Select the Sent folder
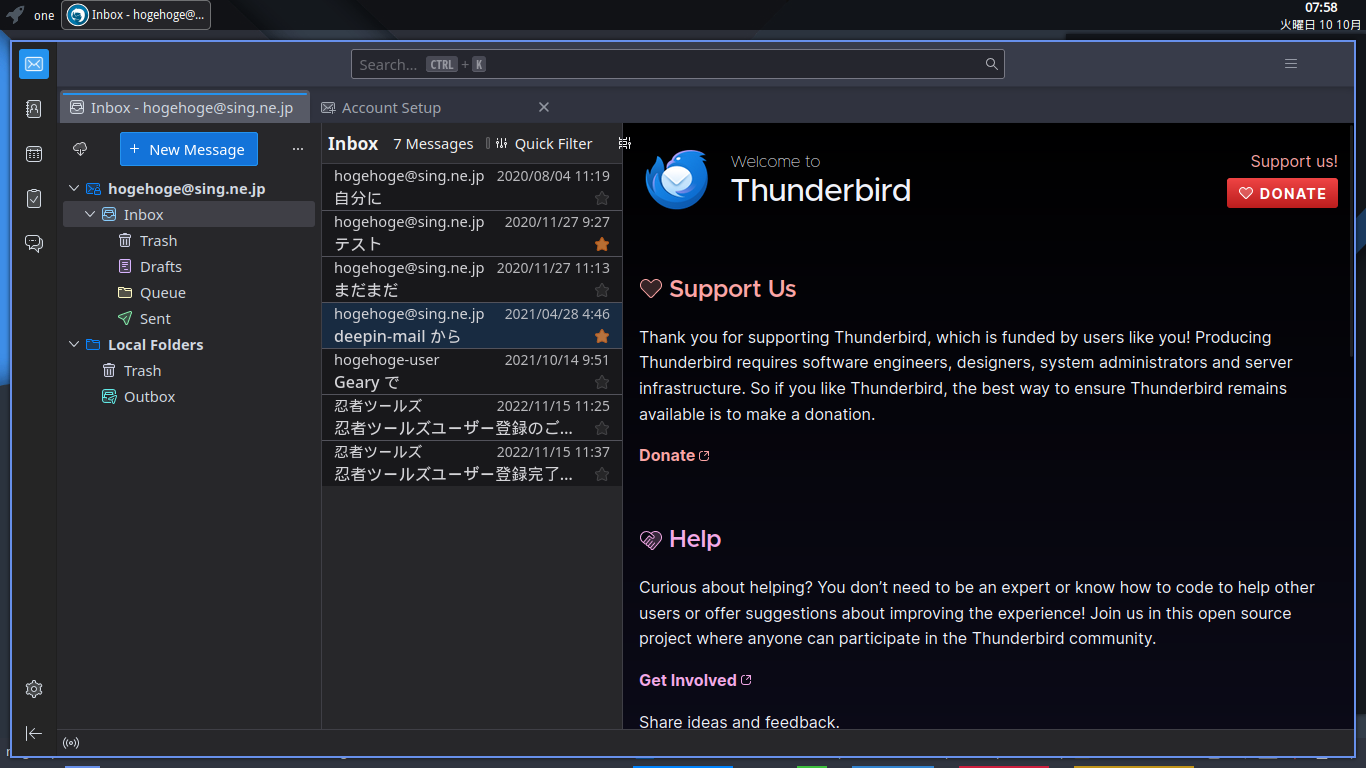 click(189, 318)
